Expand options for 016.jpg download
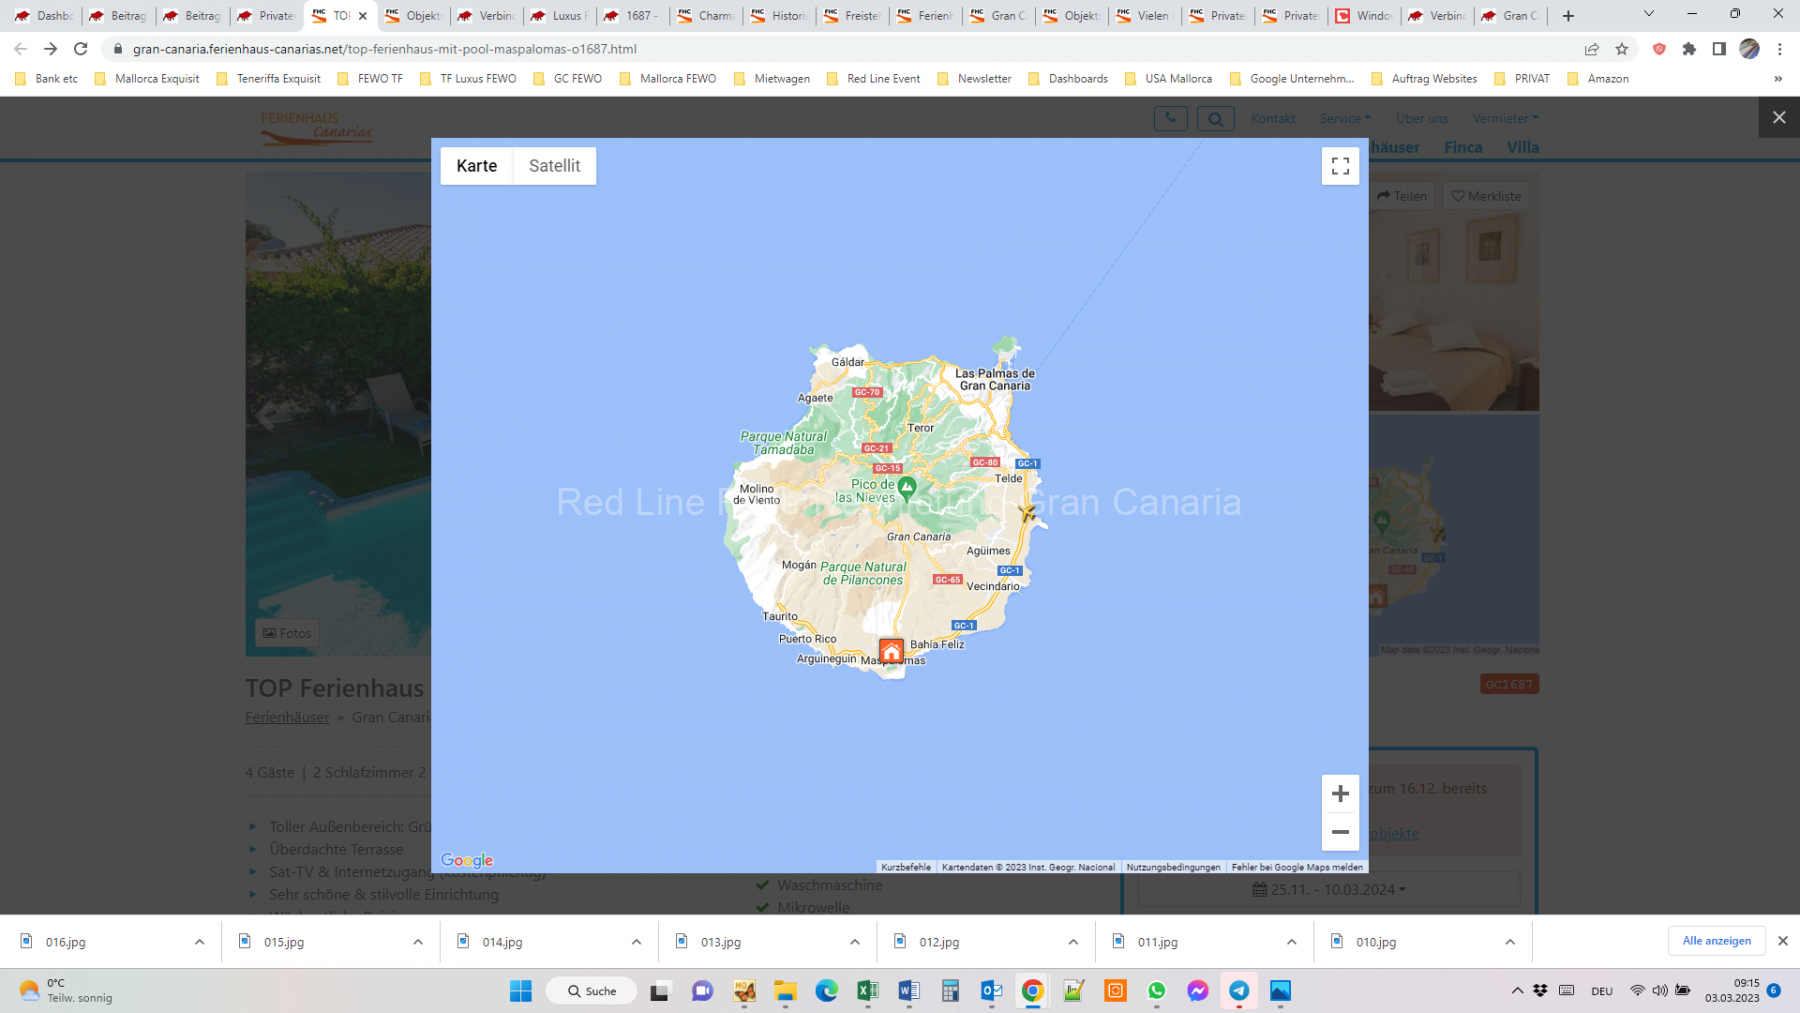The width and height of the screenshot is (1800, 1013). pyautogui.click(x=199, y=942)
